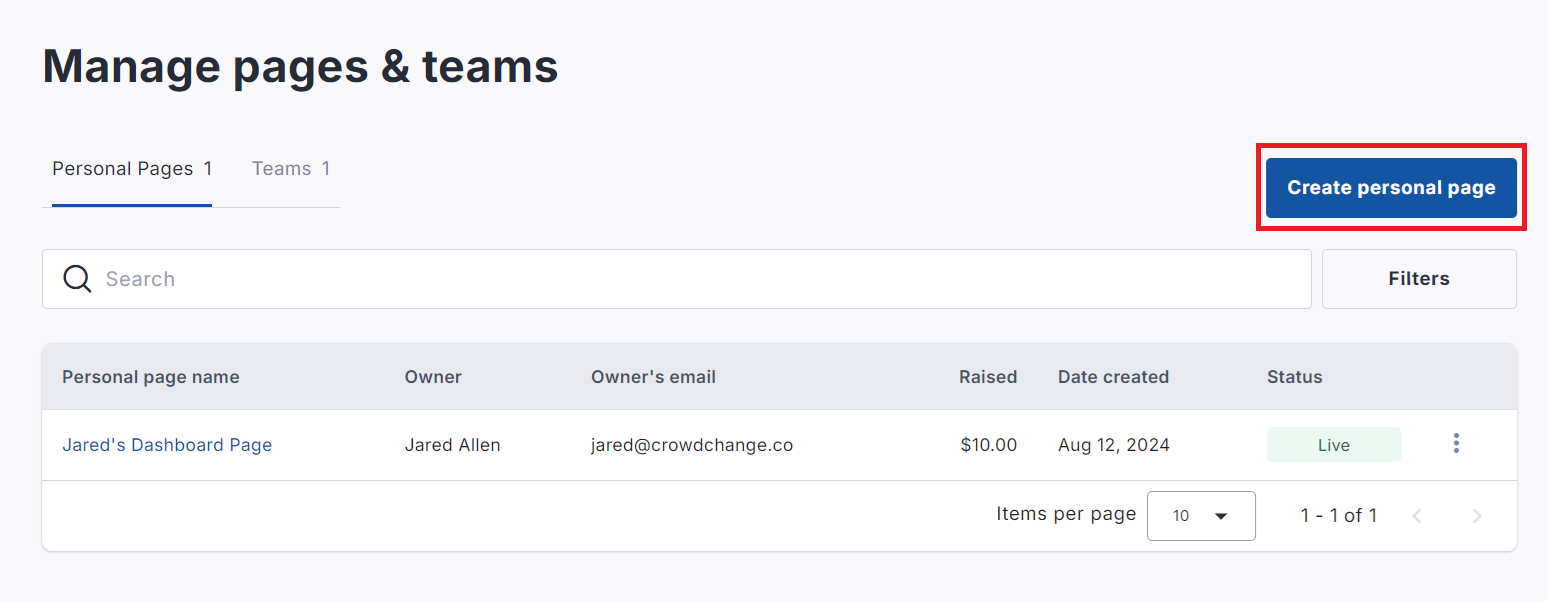Go to previous page using left chevron

coord(1417,516)
